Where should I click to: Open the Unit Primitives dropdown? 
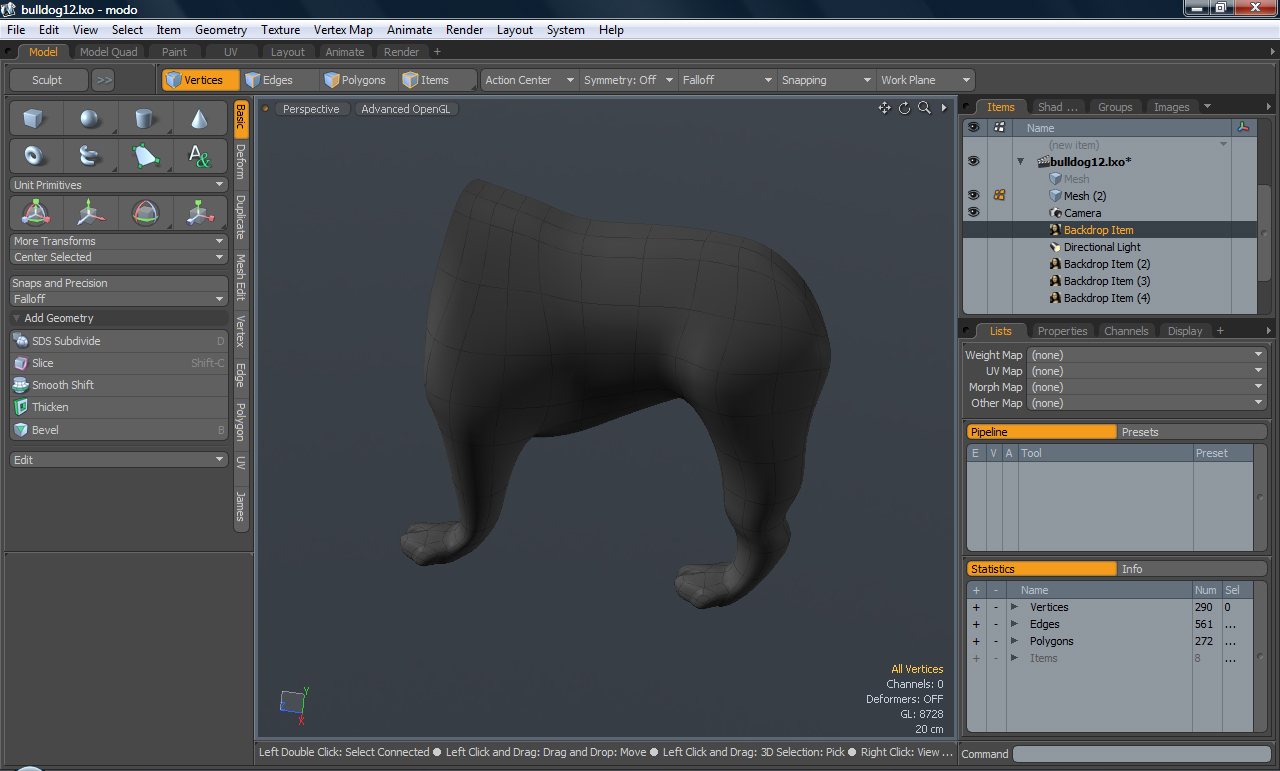point(119,185)
